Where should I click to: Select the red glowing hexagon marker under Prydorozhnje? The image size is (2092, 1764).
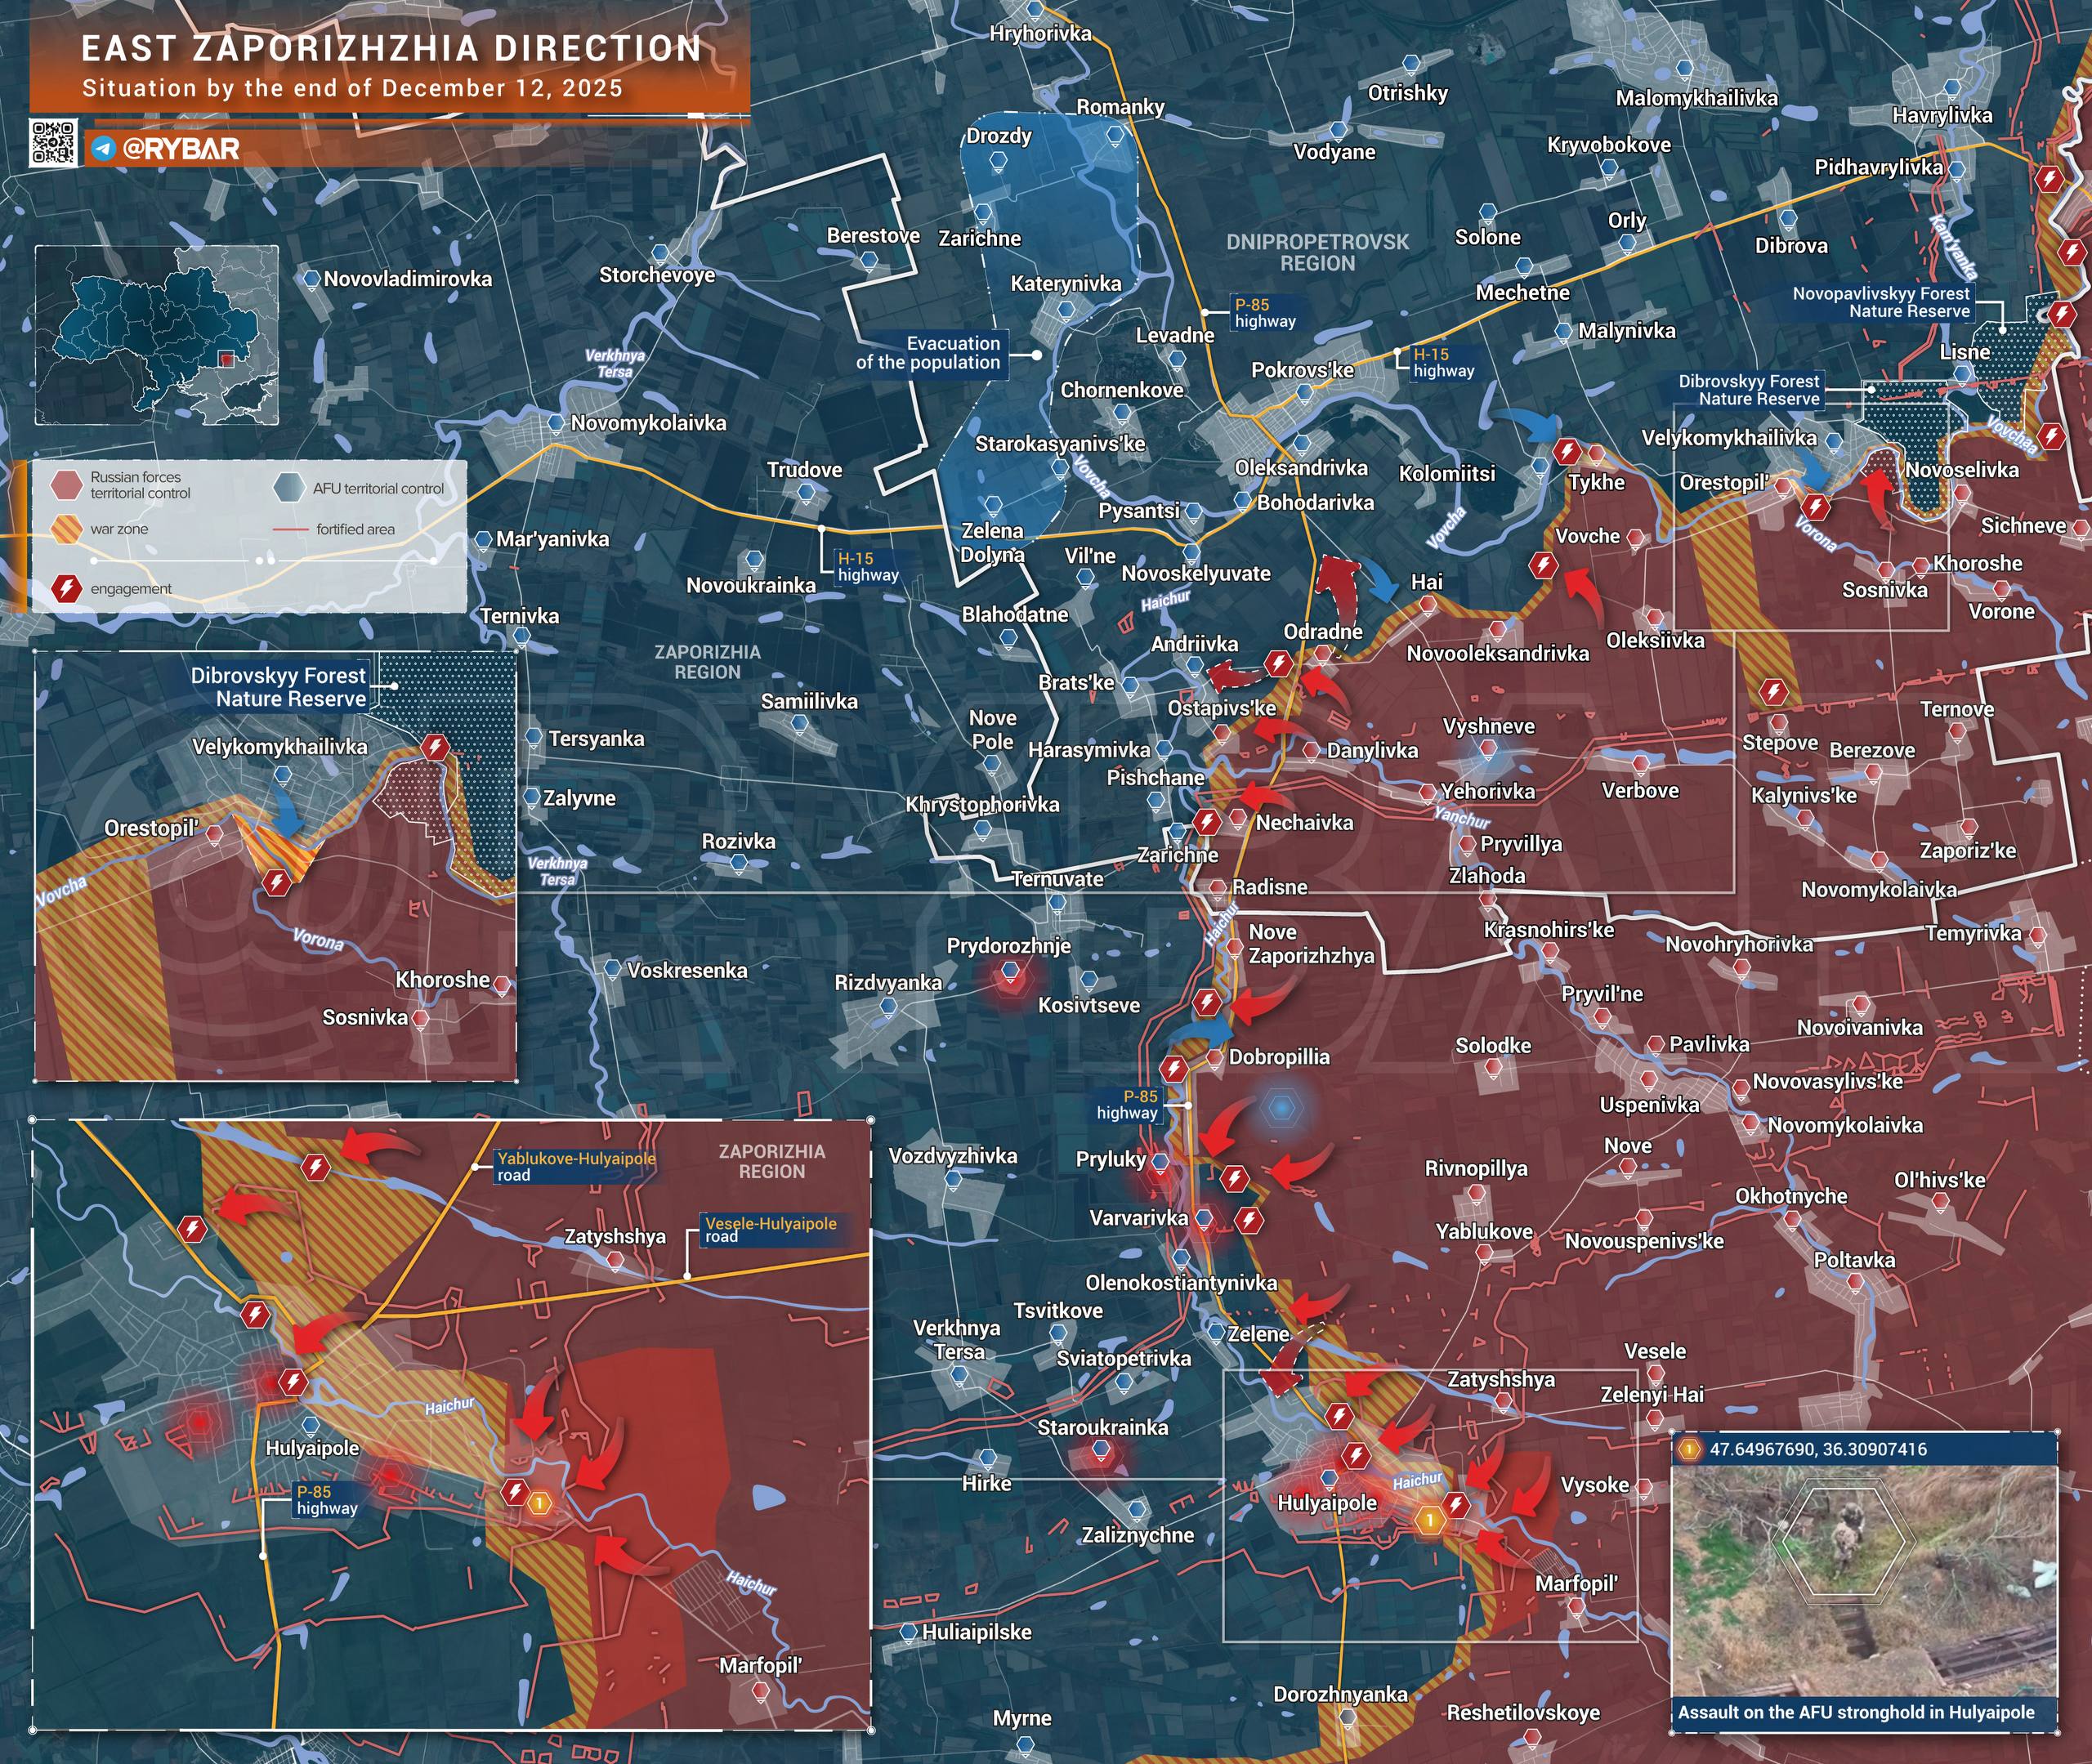(1010, 973)
